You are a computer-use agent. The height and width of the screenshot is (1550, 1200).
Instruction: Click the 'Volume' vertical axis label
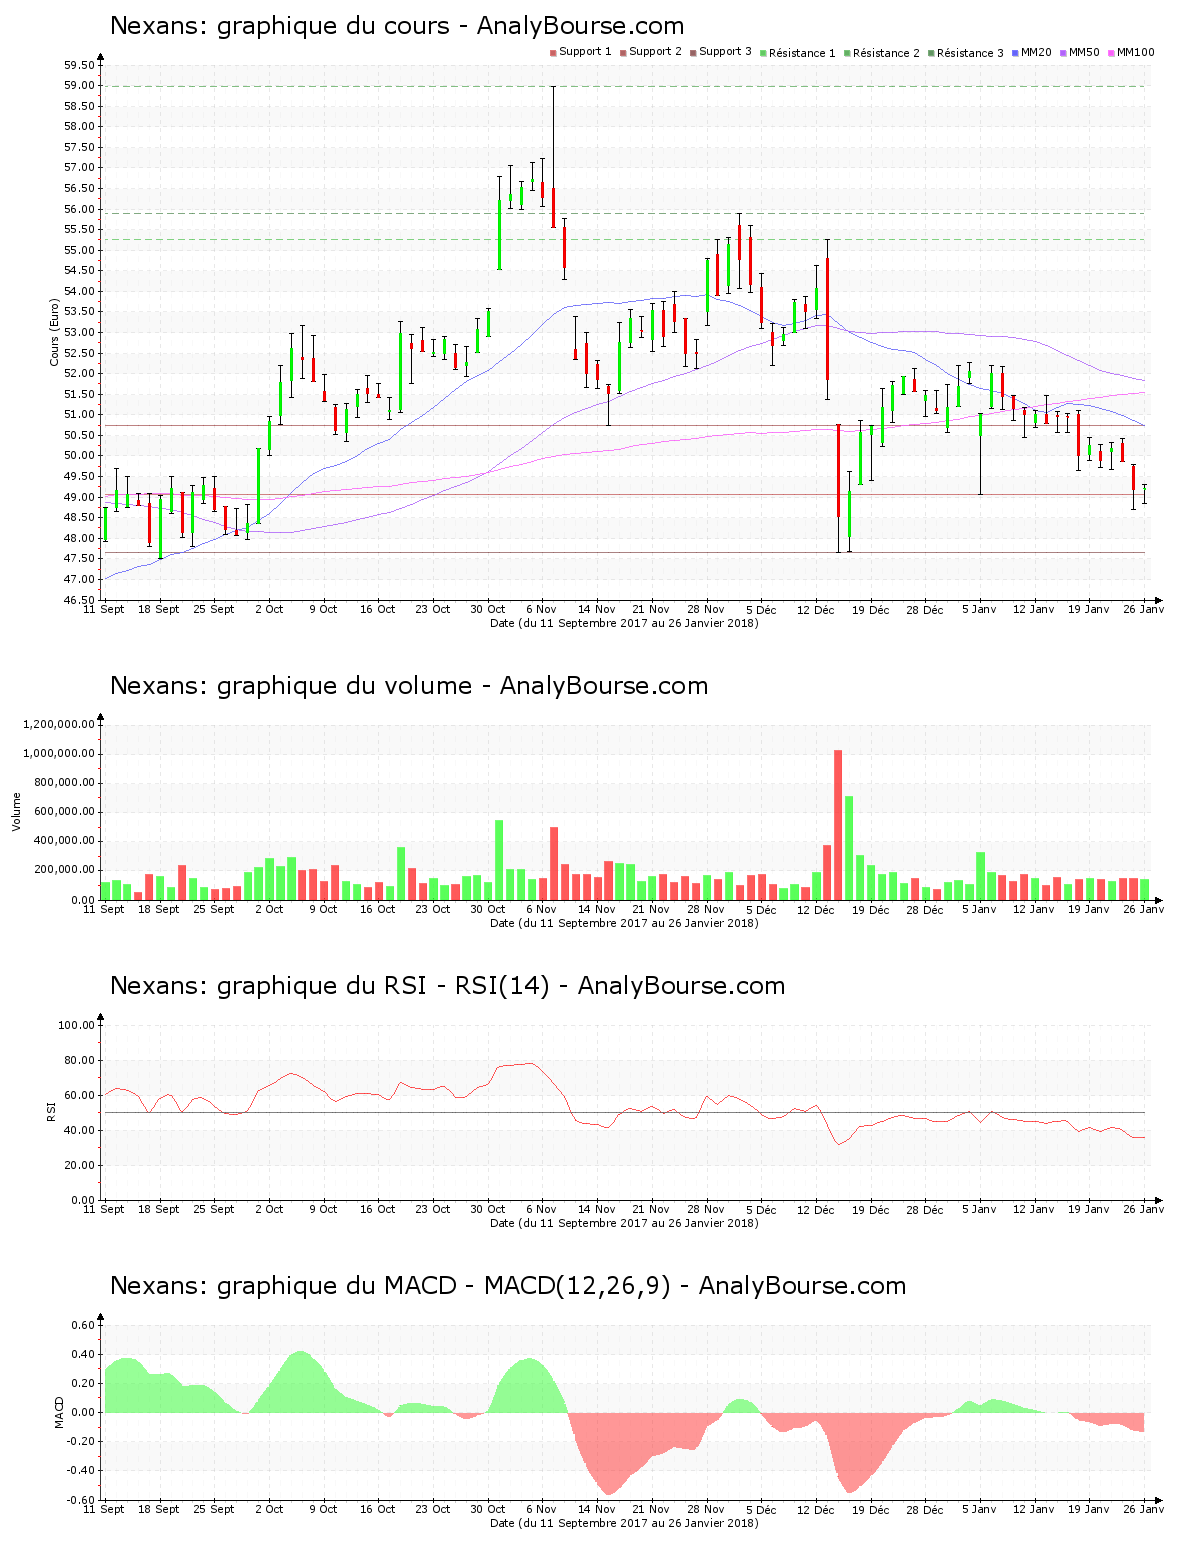(16, 811)
